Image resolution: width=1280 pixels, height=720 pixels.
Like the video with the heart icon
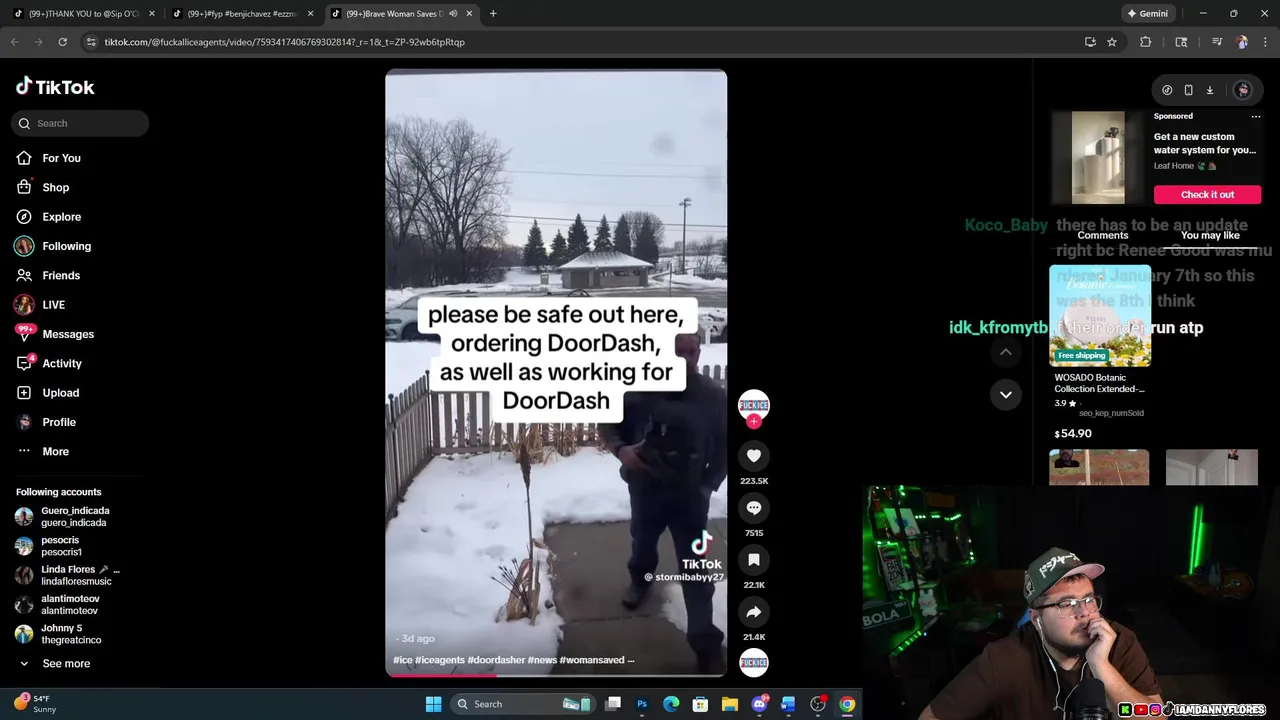coord(754,456)
